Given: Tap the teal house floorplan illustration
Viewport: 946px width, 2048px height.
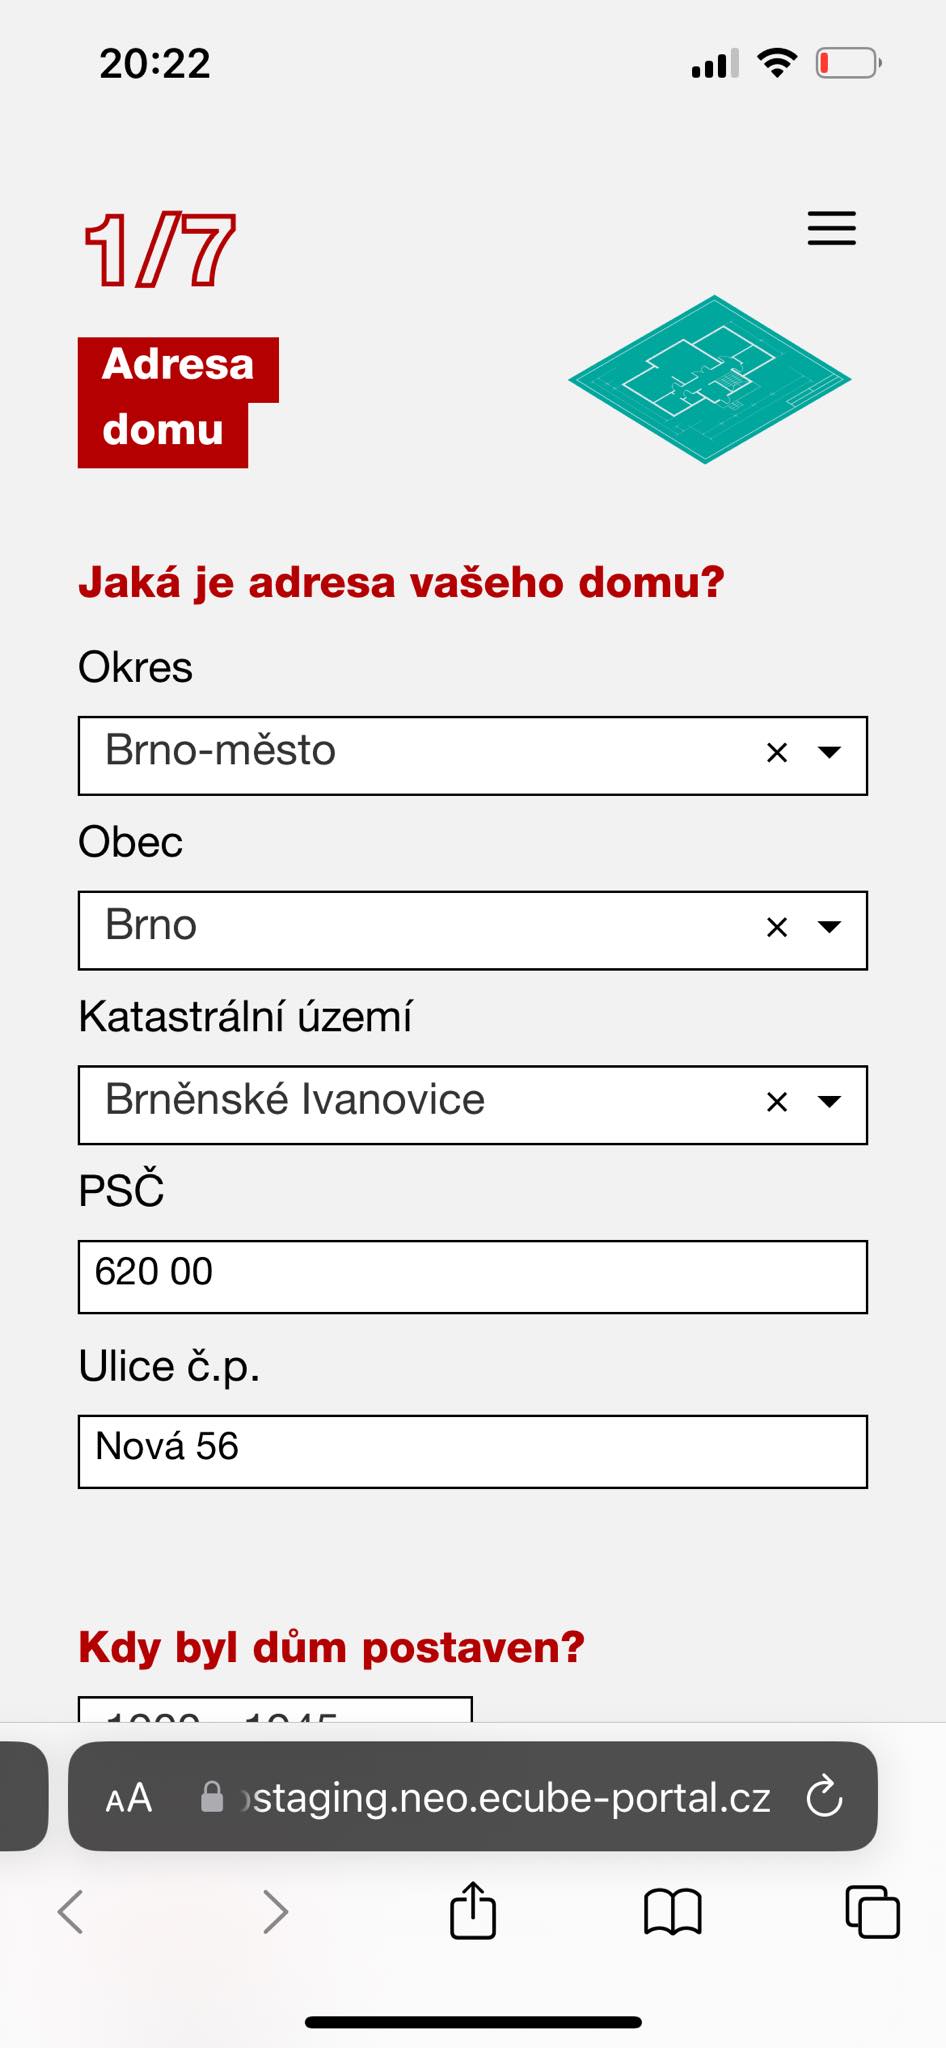Looking at the screenshot, I should pyautogui.click(x=709, y=379).
